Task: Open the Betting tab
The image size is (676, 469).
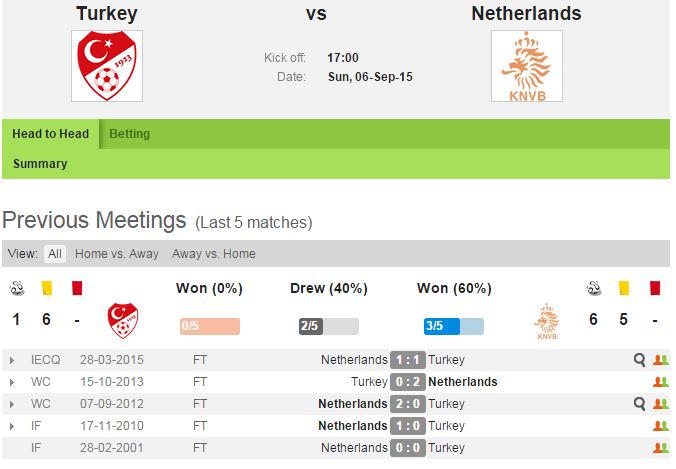Action: click(130, 134)
